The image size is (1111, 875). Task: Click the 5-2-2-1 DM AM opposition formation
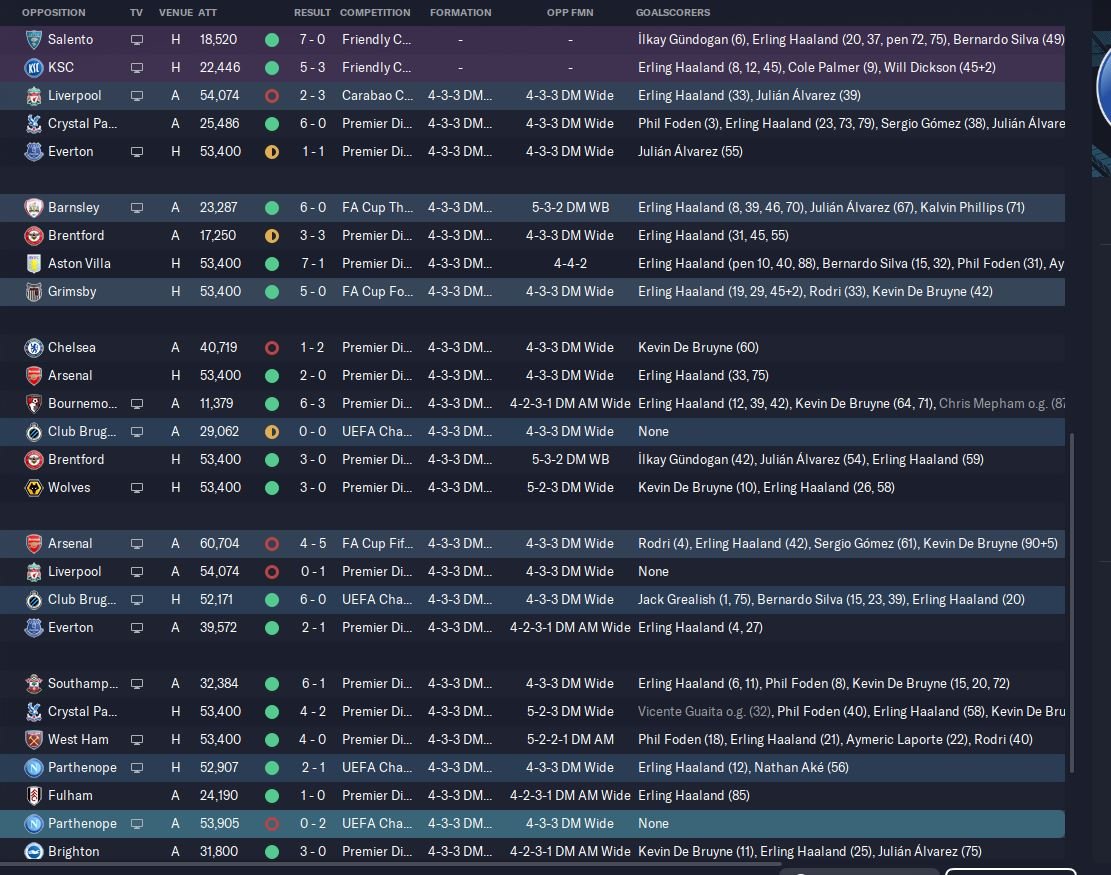(x=570, y=740)
